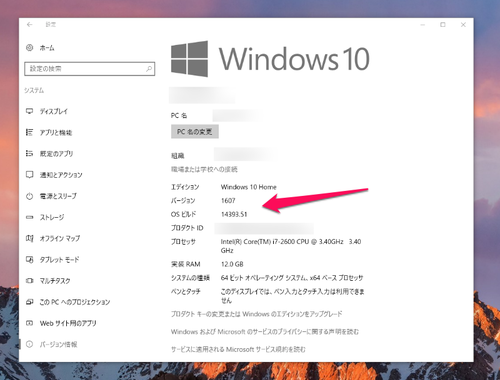Click the 既定のアプリ icon
Image resolution: width=500 pixels, height=380 pixels.
coord(30,153)
